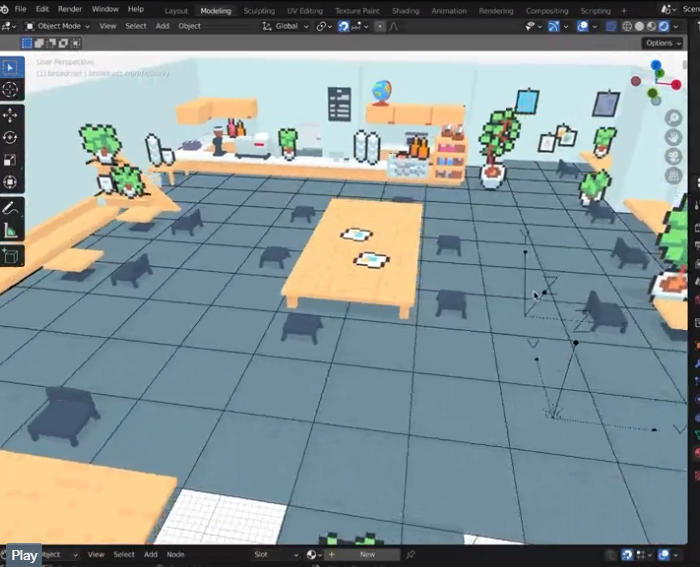The image size is (700, 567).
Task: Toggle proportional editing in viewport header
Action: [x=379, y=27]
